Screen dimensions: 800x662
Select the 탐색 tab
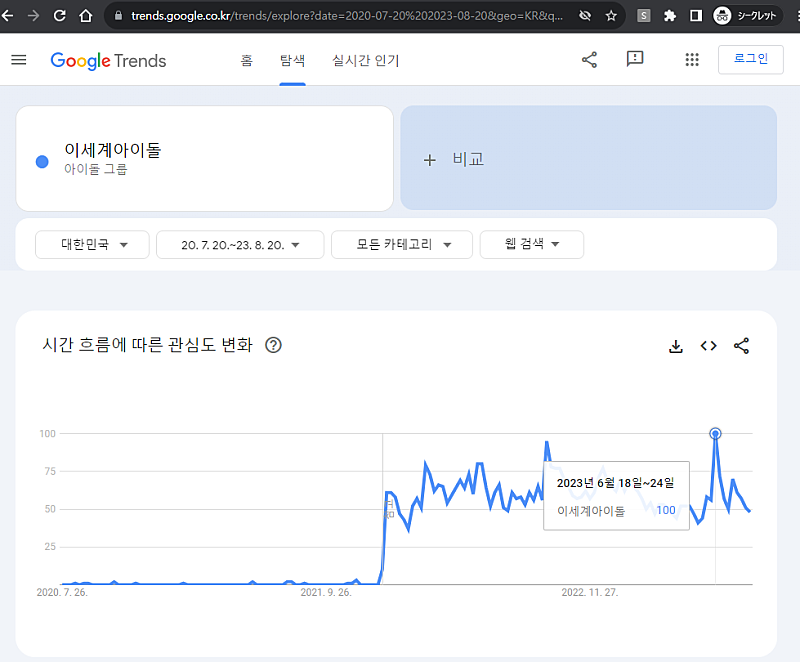292,60
